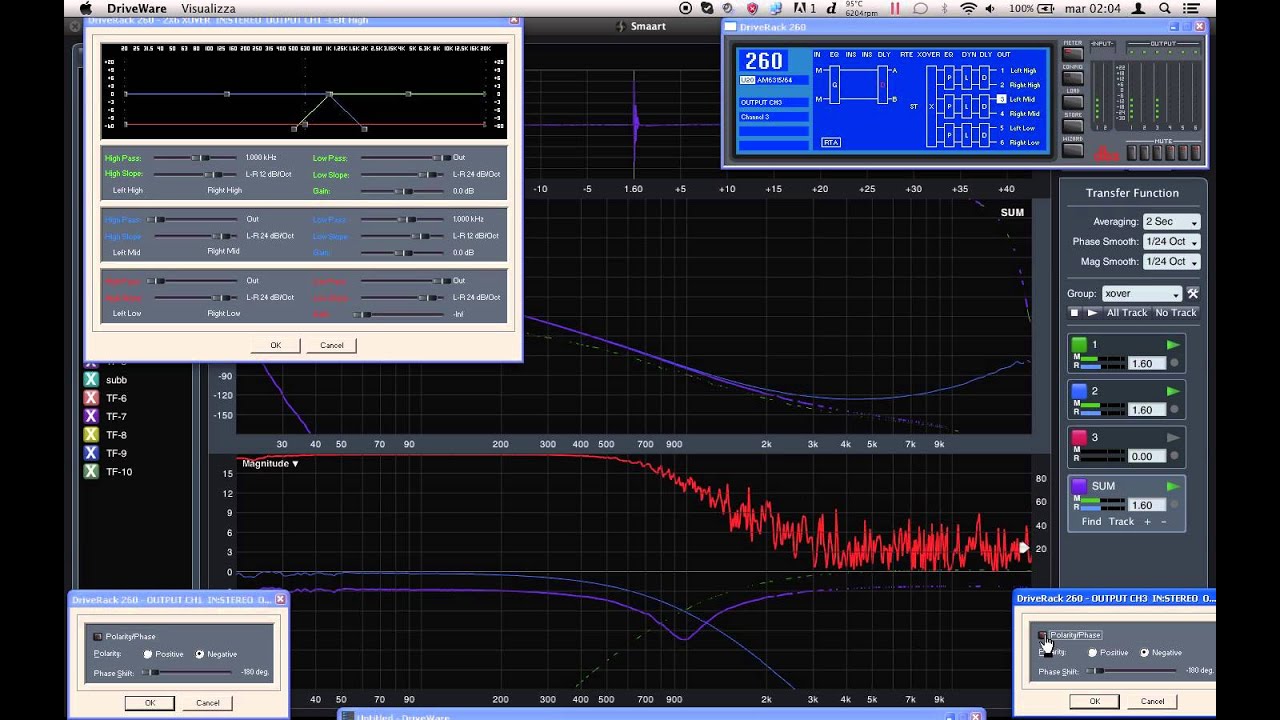Open the P EQ block for Left High output
Viewport: 1280px width, 720px height.
[949, 77]
